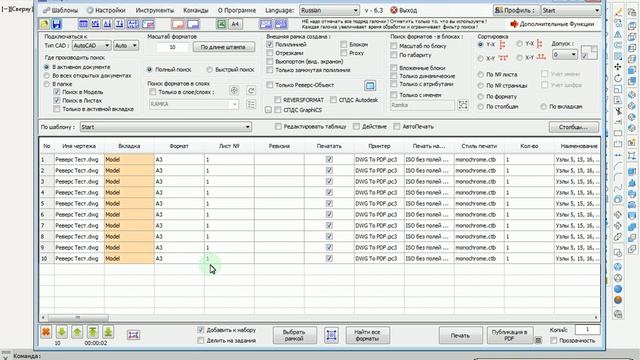This screenshot has width=640, height=360.
Task: Open the Команды menu
Action: tap(196, 10)
